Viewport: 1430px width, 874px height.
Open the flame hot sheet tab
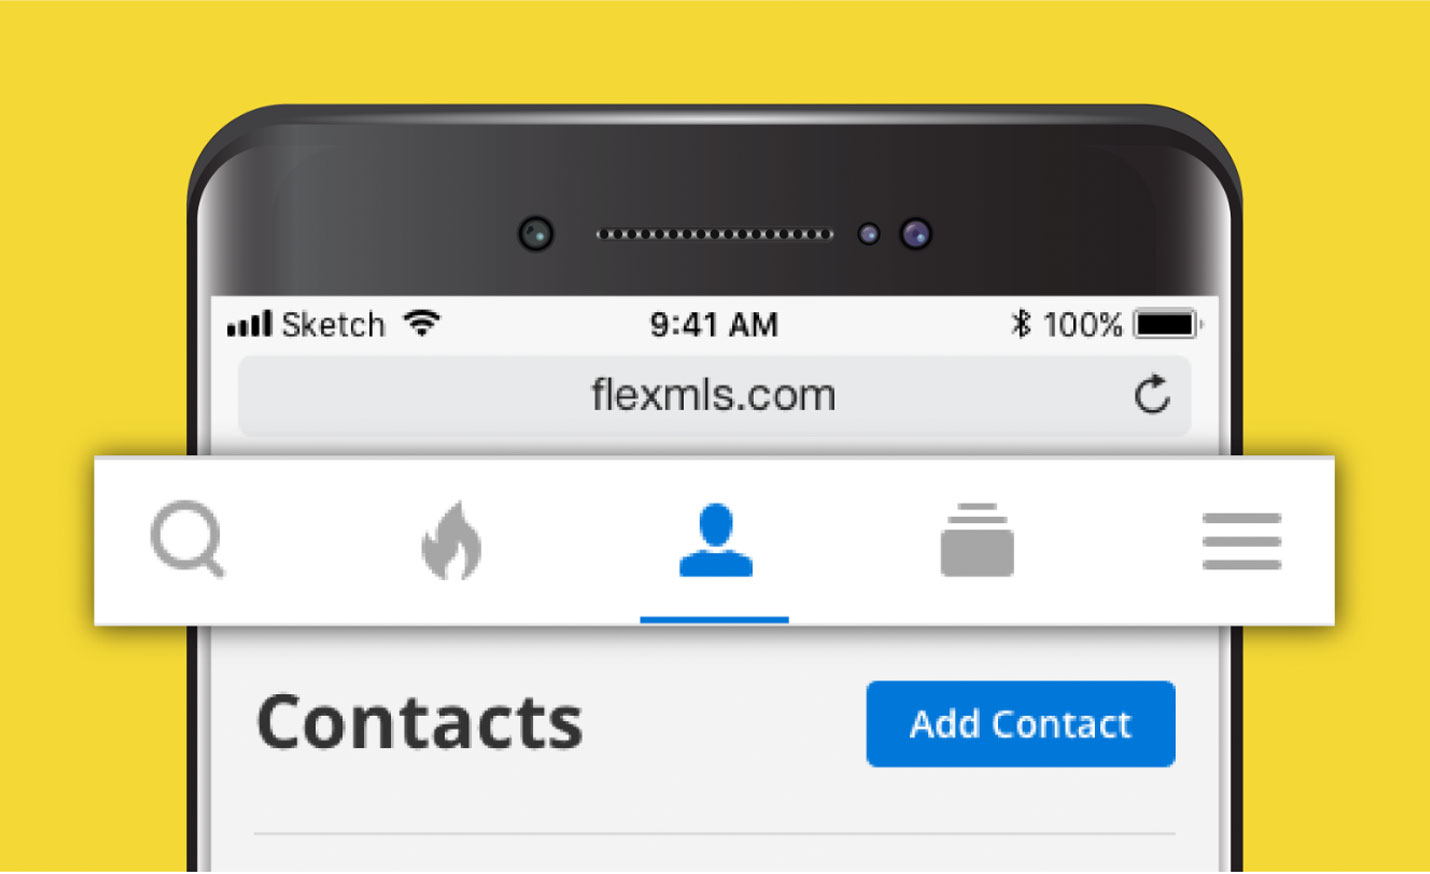point(451,540)
